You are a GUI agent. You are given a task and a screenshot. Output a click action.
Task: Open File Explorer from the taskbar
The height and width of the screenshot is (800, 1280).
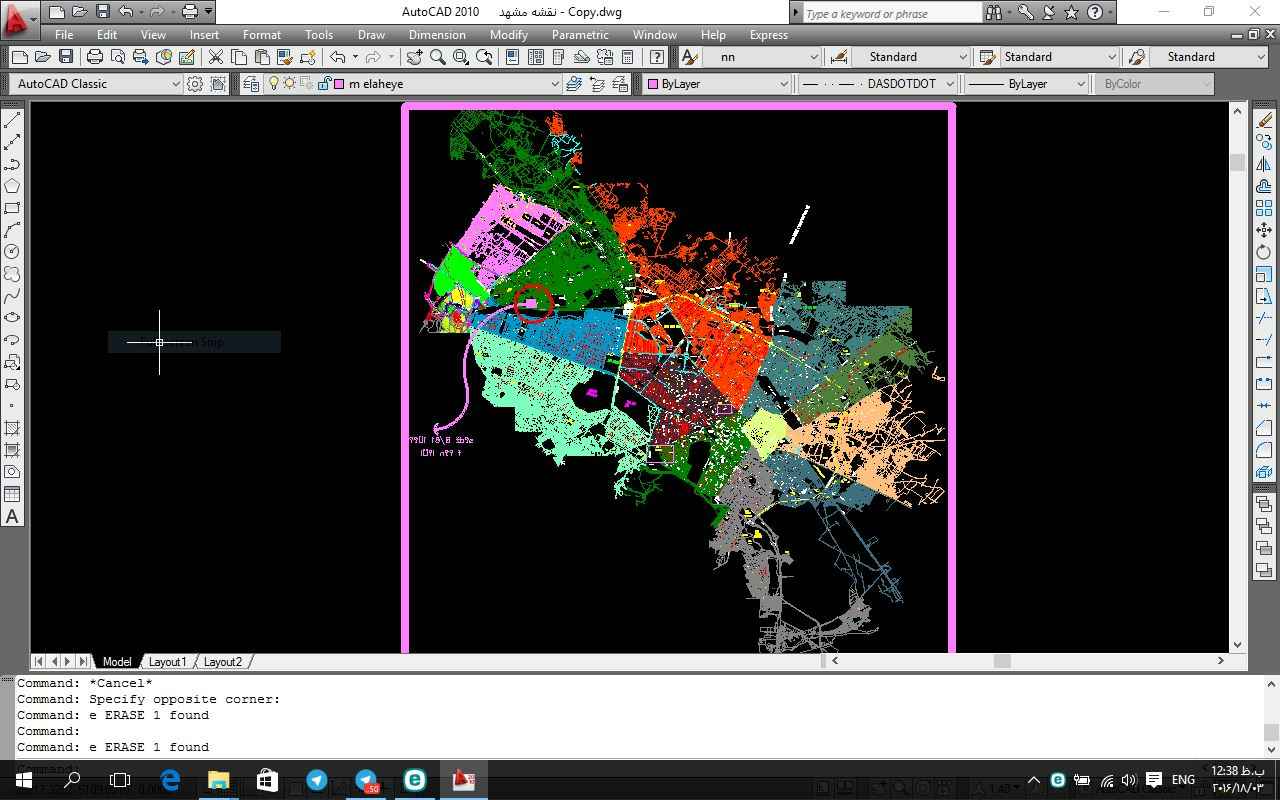point(218,780)
